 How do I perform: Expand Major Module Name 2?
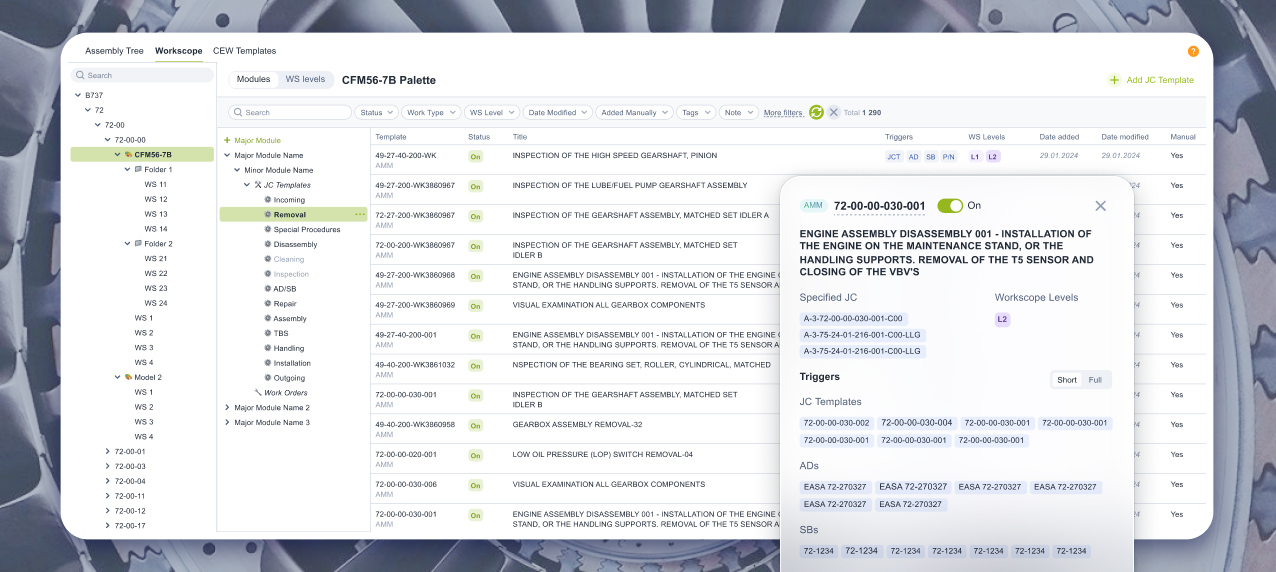click(227, 408)
